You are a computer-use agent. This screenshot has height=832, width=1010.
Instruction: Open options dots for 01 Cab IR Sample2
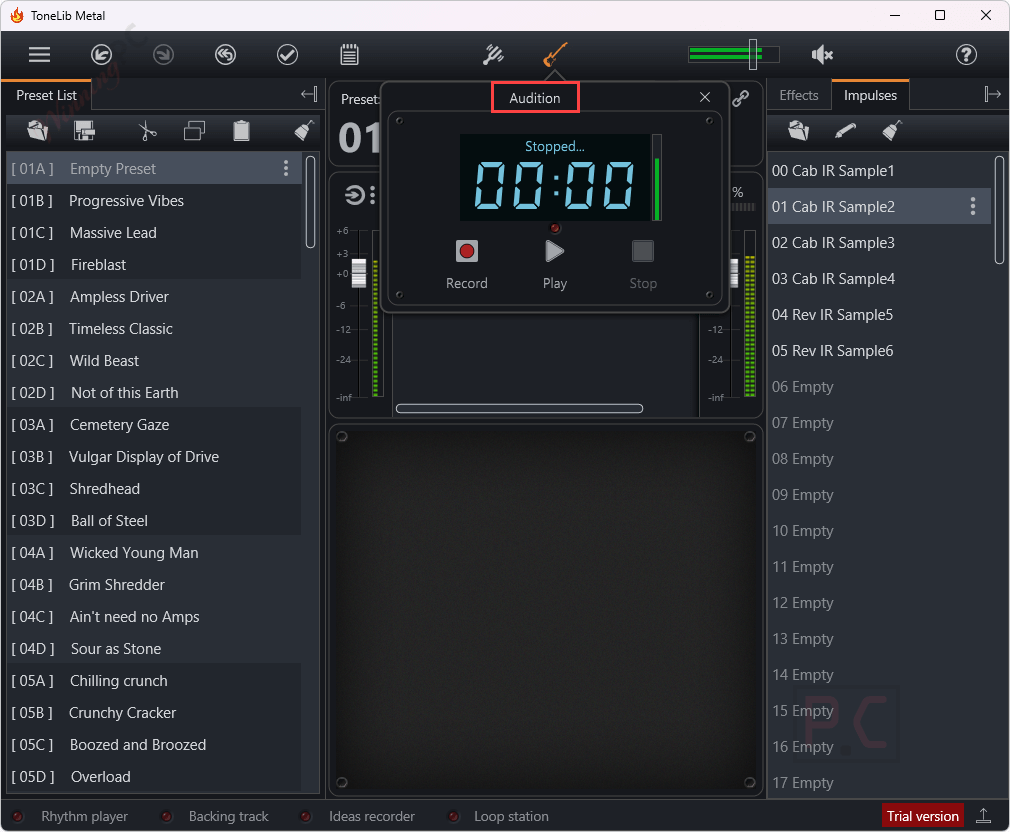coord(973,206)
